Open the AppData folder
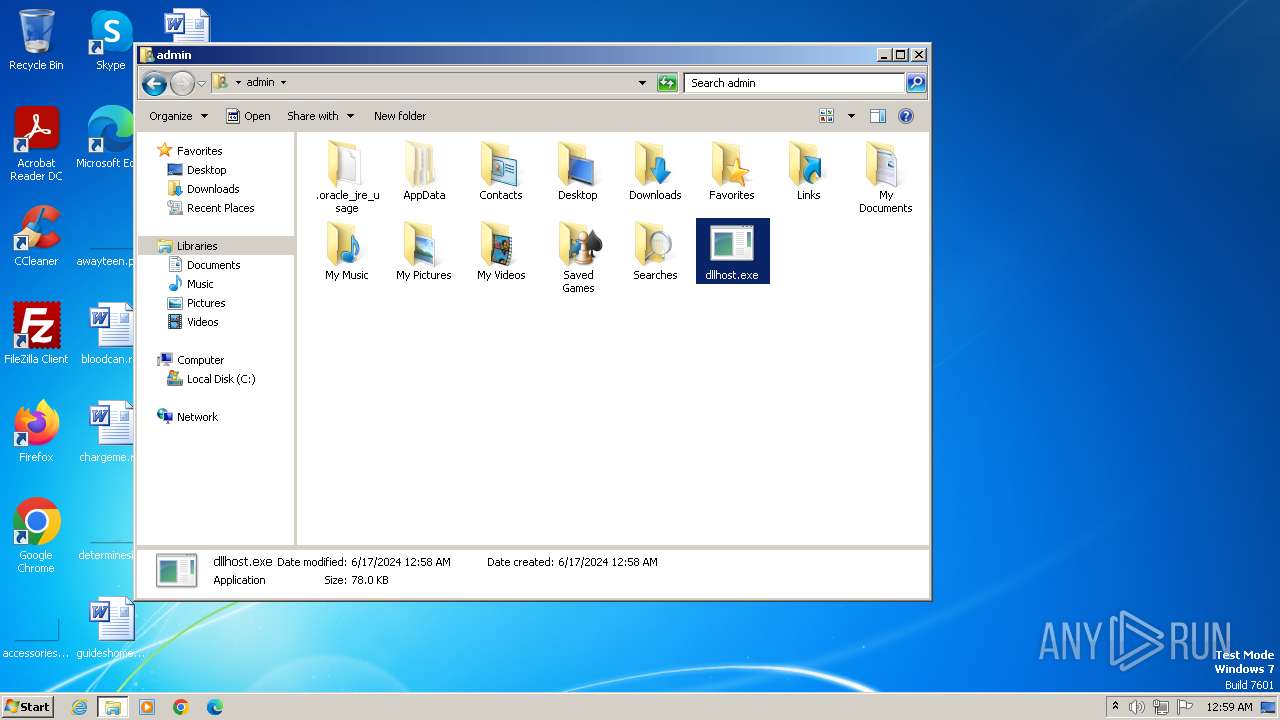1280x720 pixels. pyautogui.click(x=424, y=172)
